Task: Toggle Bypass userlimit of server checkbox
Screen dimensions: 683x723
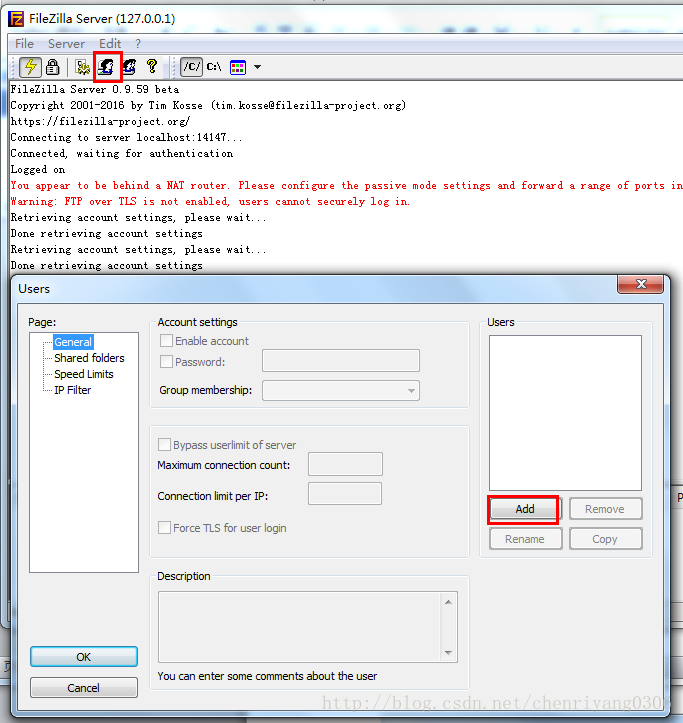Action: [164, 445]
